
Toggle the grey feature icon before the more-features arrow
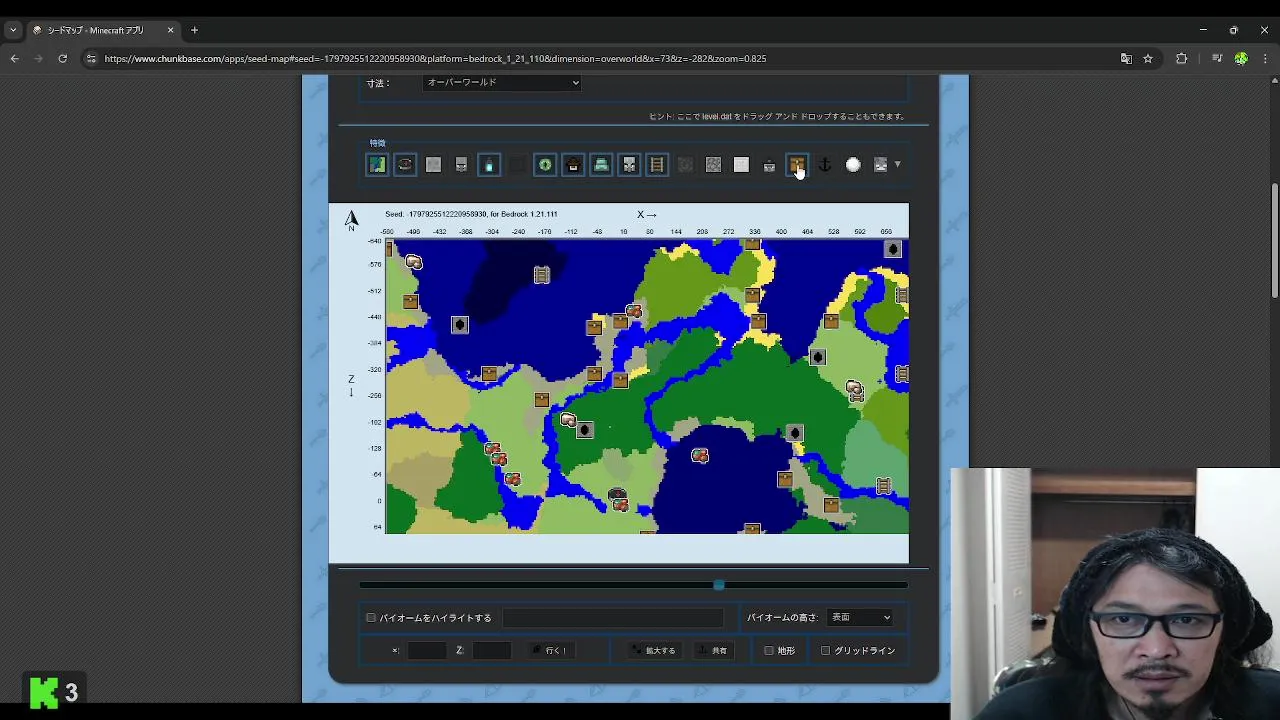[x=881, y=165]
